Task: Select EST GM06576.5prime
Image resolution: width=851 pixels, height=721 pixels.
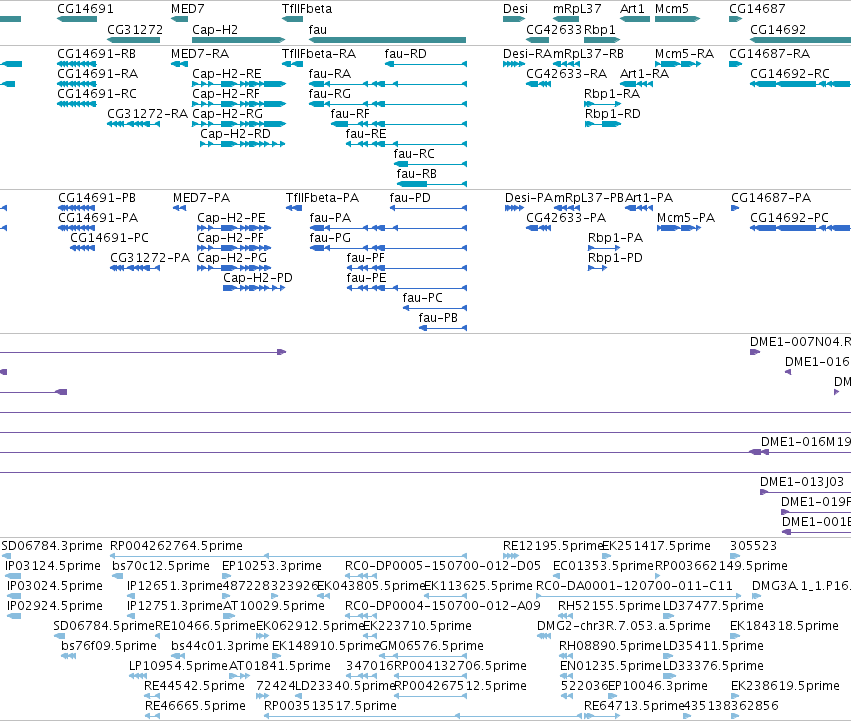Action: click(x=421, y=656)
